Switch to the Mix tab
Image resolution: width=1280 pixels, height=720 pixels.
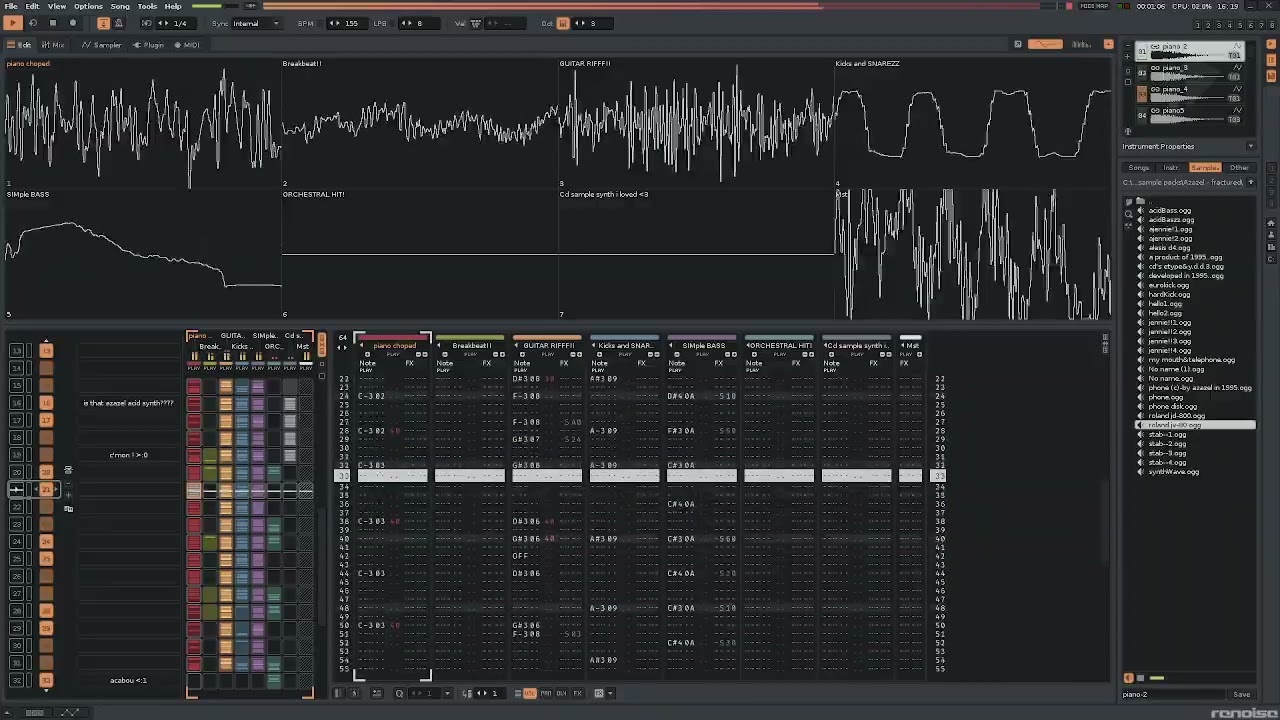[x=53, y=45]
